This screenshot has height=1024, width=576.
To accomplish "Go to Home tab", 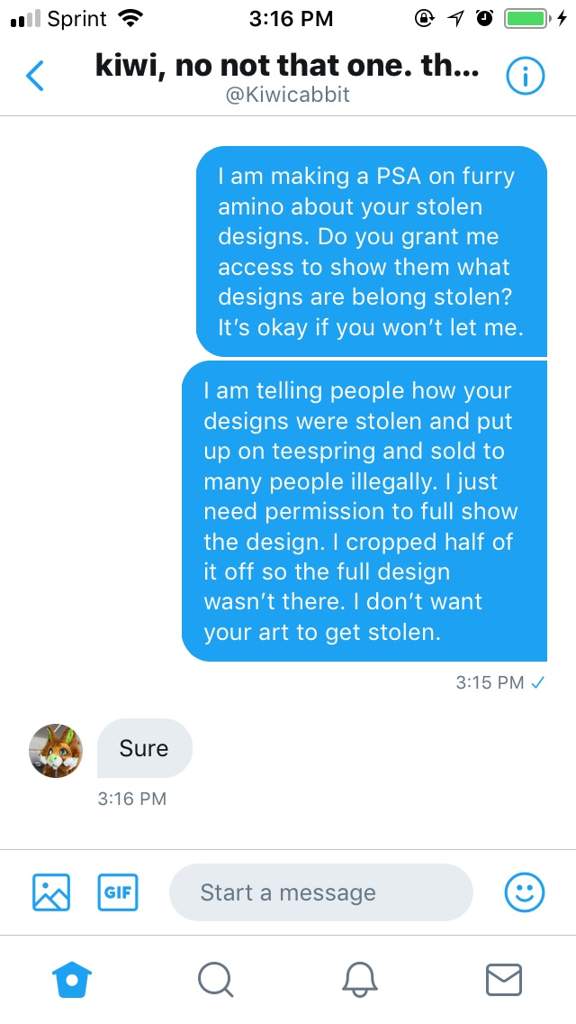I will [x=71, y=980].
